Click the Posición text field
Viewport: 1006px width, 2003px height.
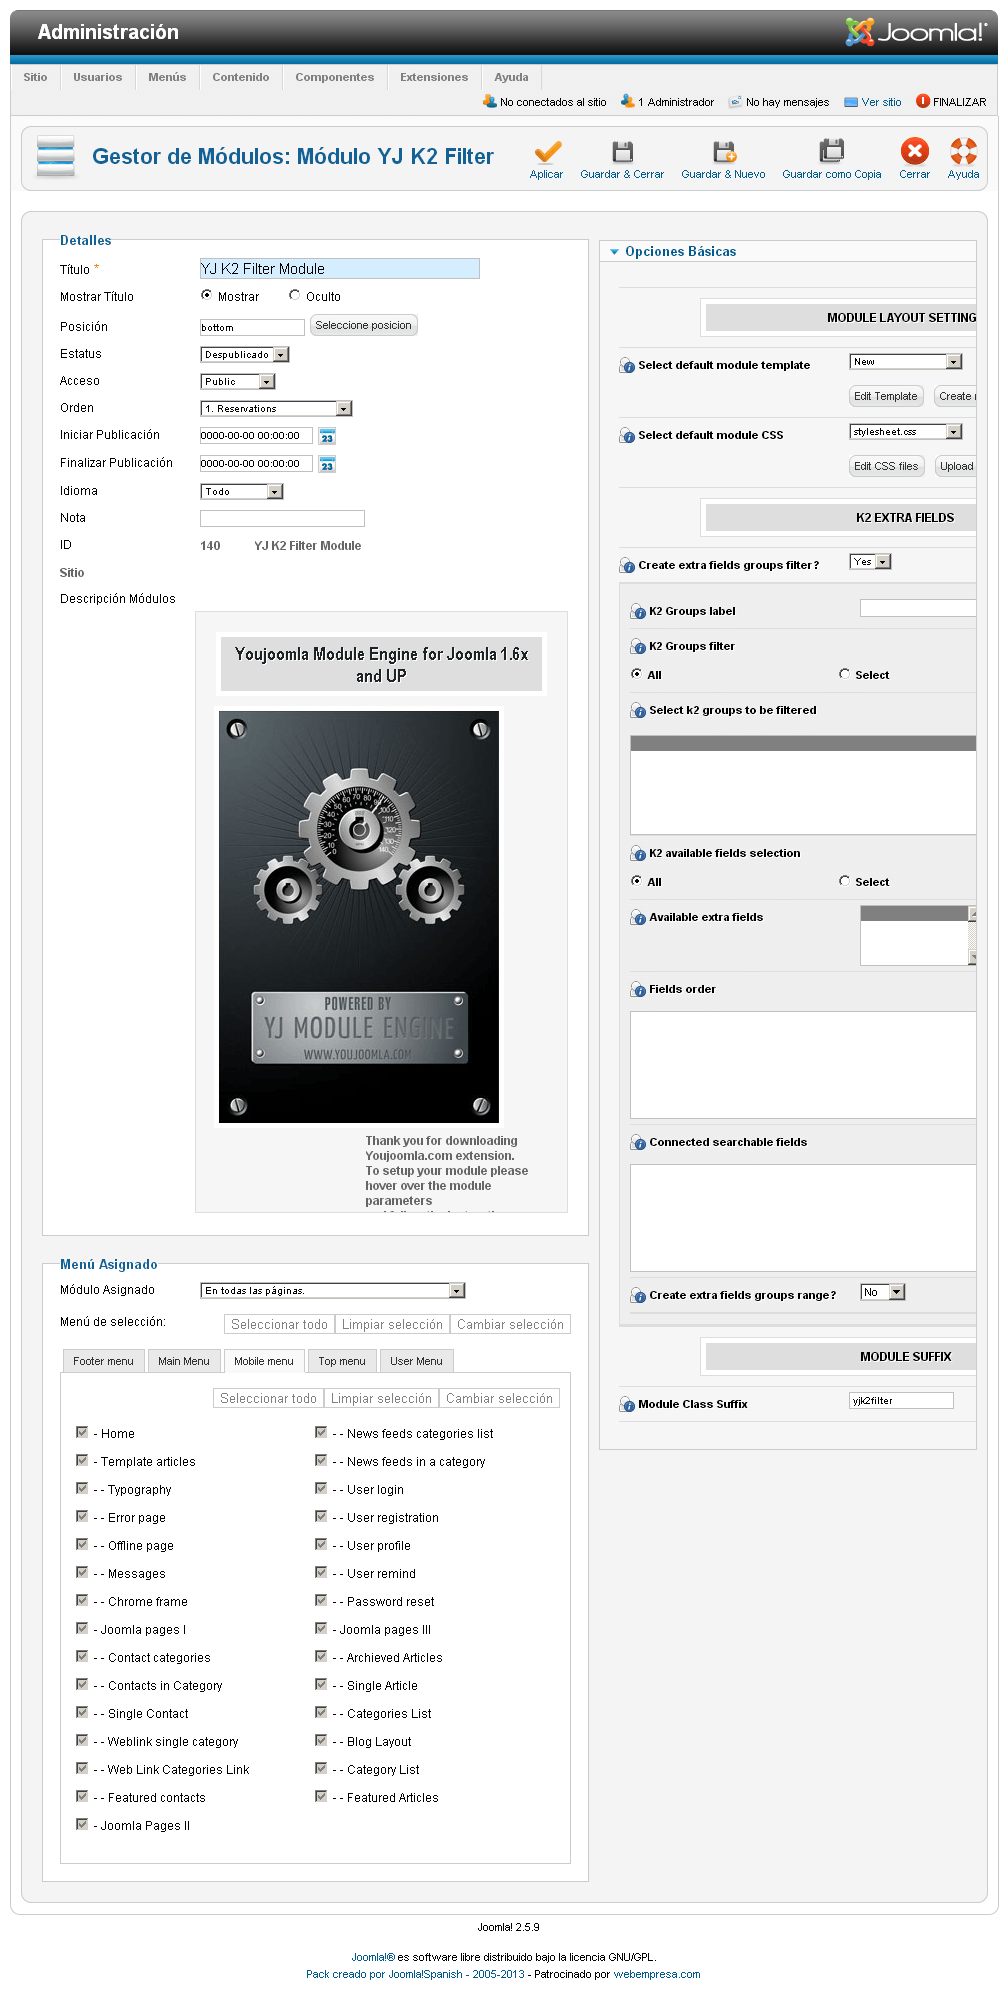click(x=252, y=328)
